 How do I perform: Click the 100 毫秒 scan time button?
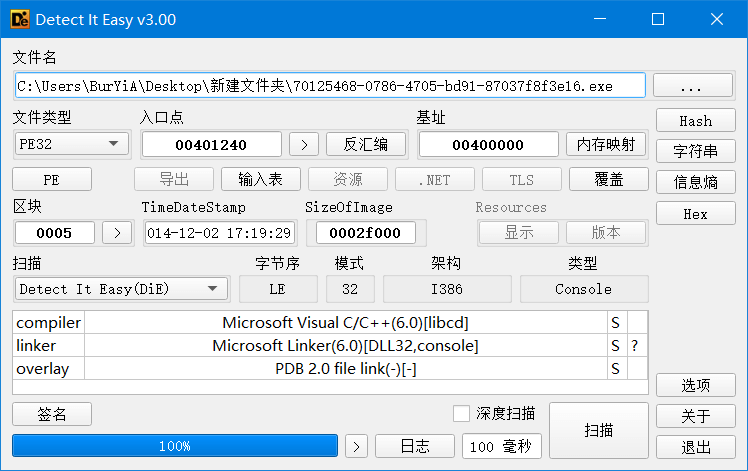click(501, 446)
